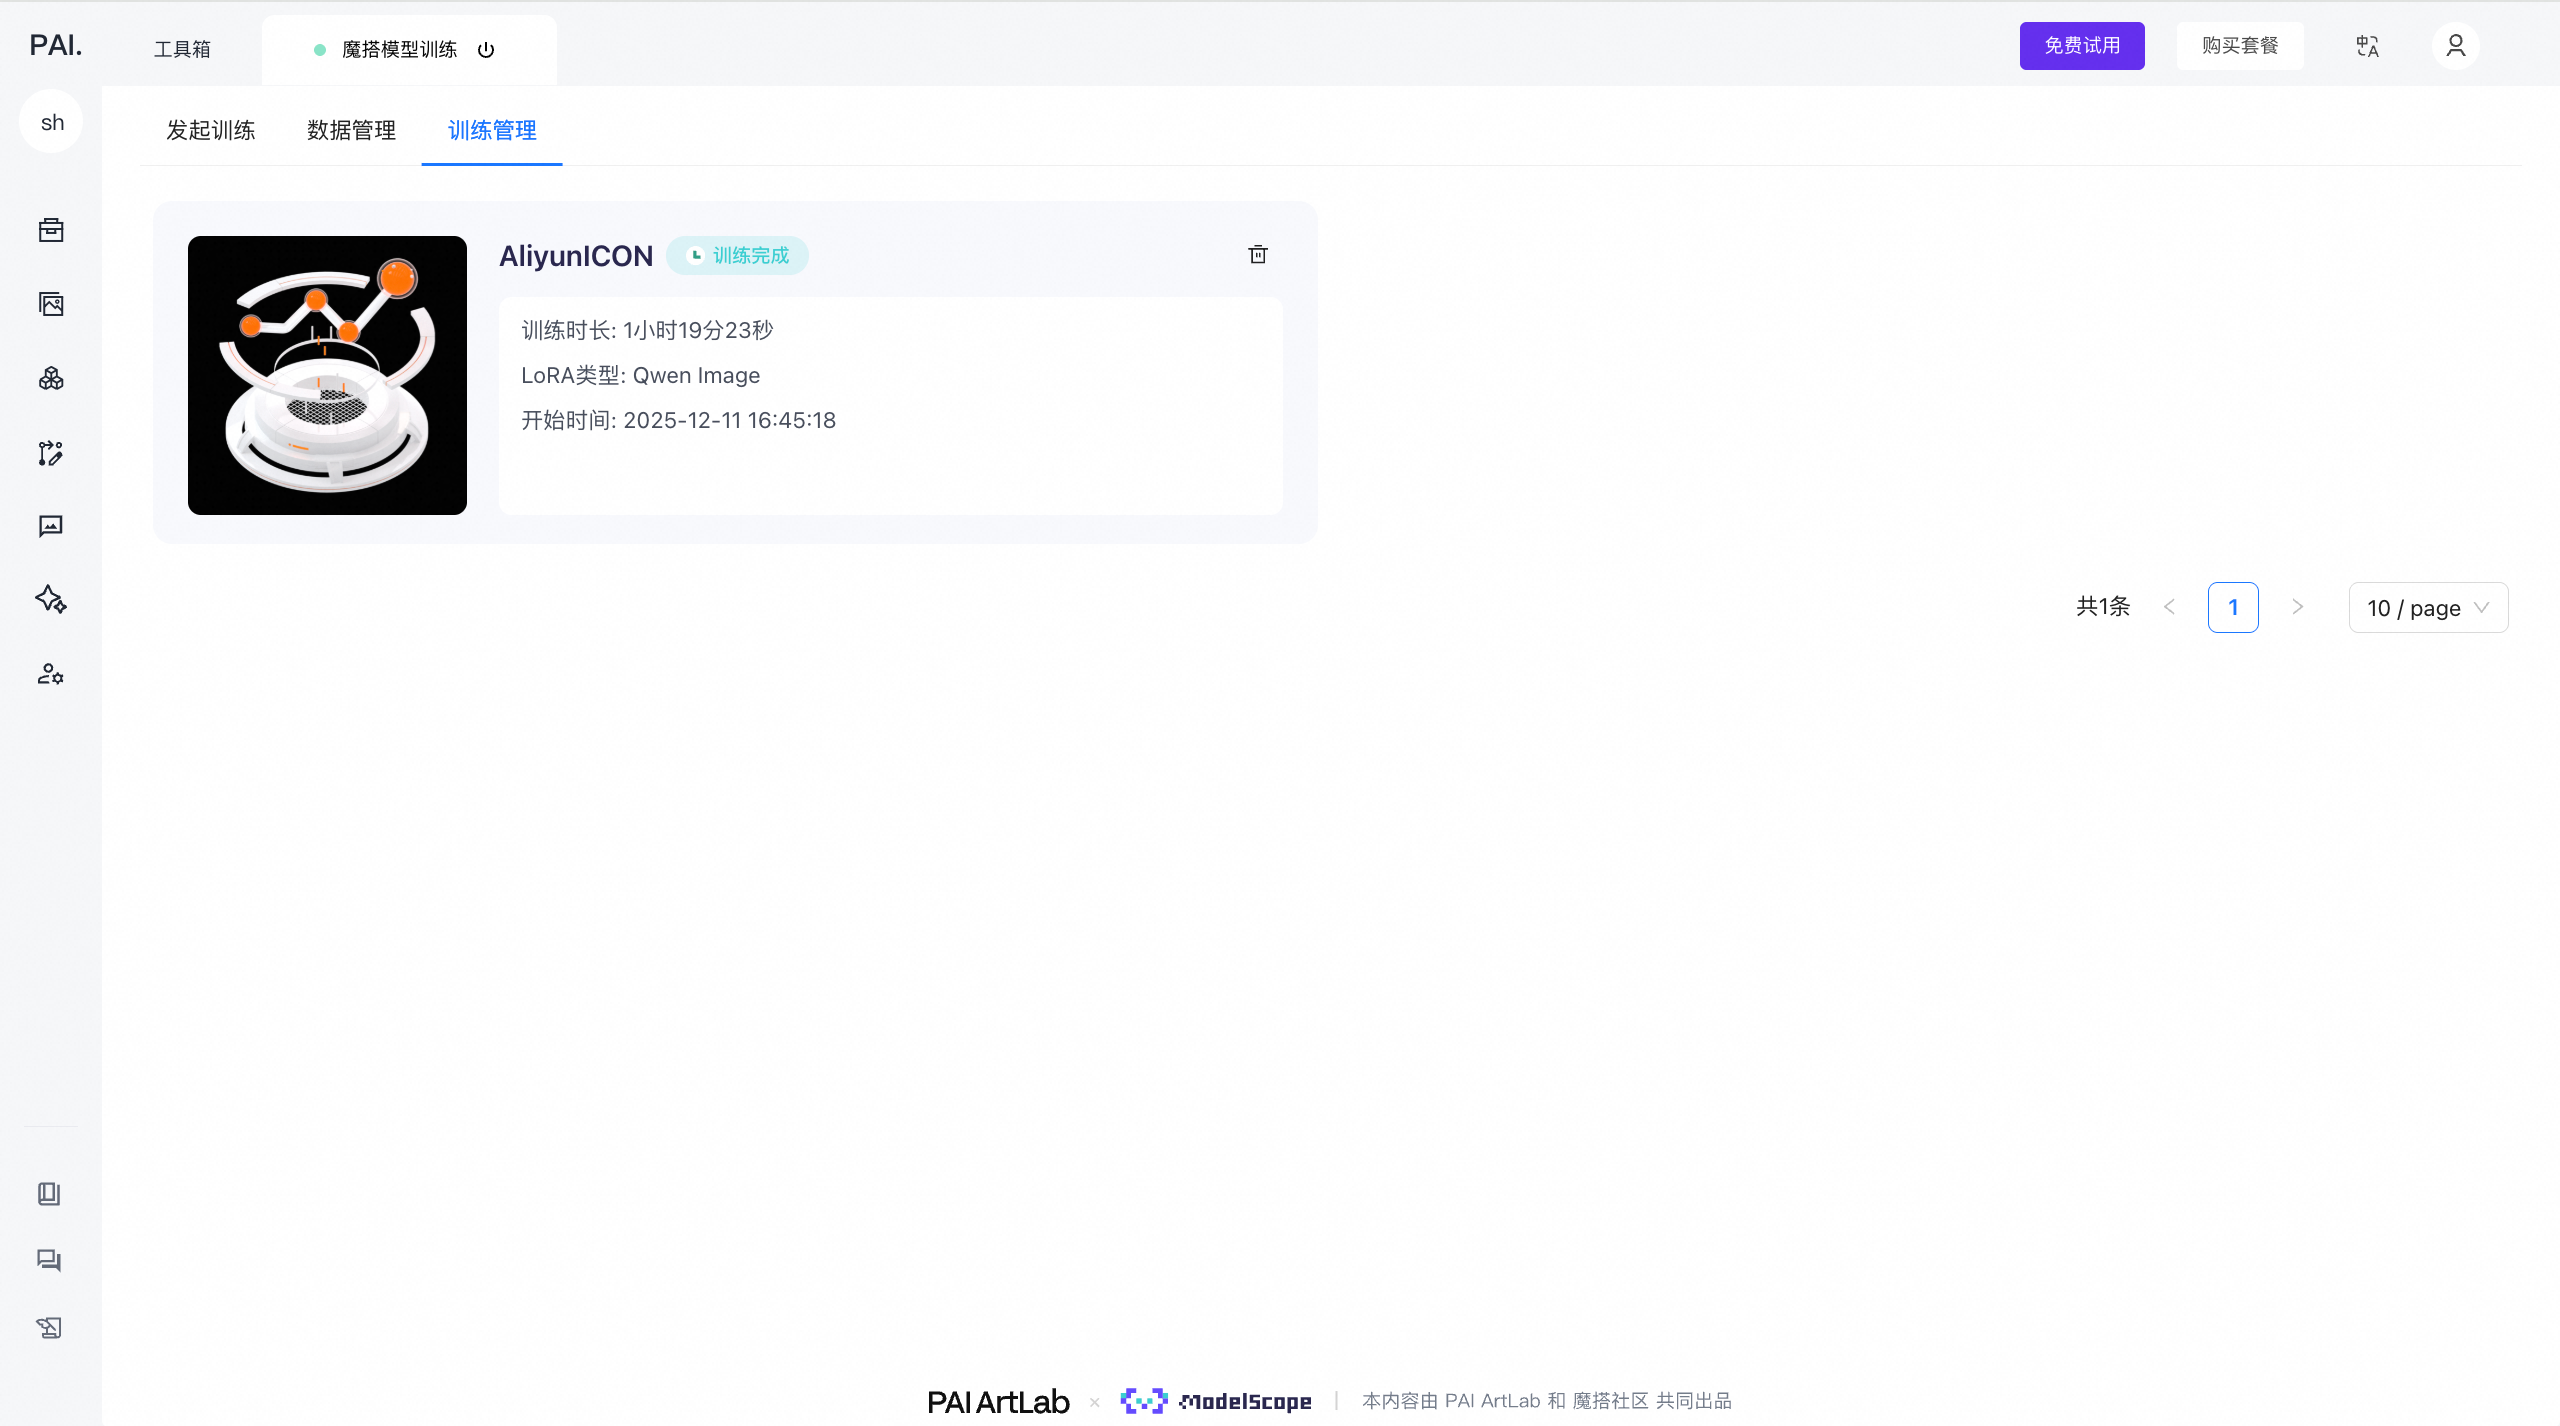
Task: Open the image gallery sidebar icon
Action: (x=51, y=304)
